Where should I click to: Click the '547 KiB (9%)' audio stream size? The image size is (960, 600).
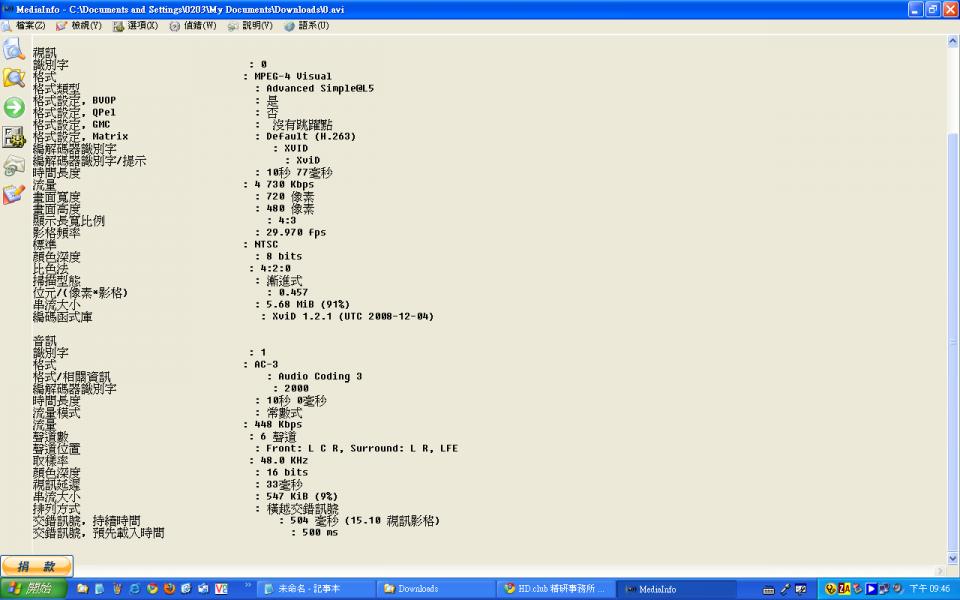tap(302, 497)
